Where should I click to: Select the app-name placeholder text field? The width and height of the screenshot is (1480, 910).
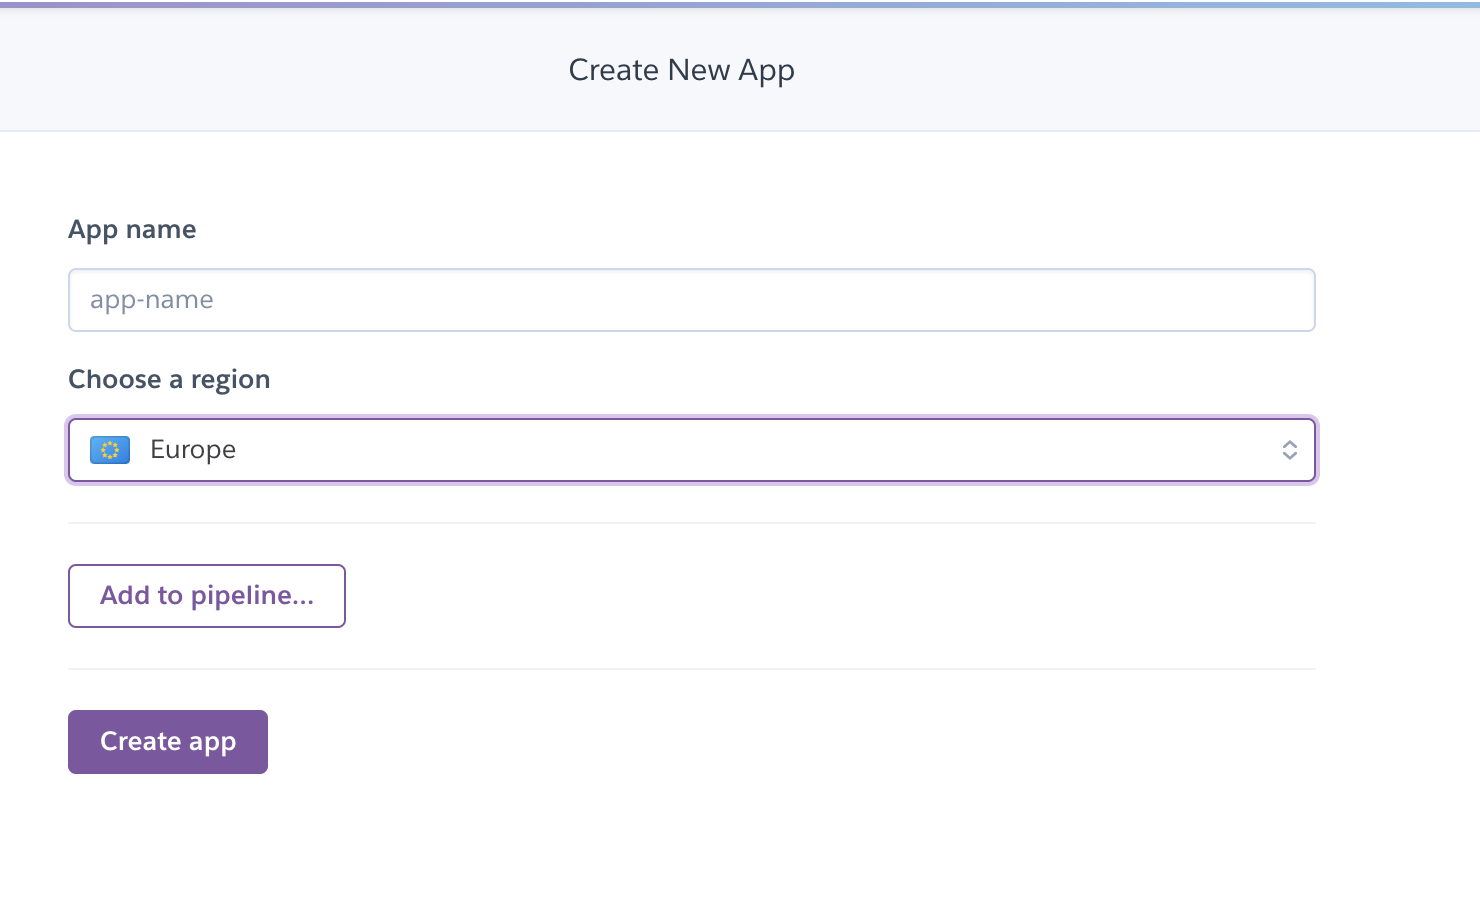coord(691,299)
